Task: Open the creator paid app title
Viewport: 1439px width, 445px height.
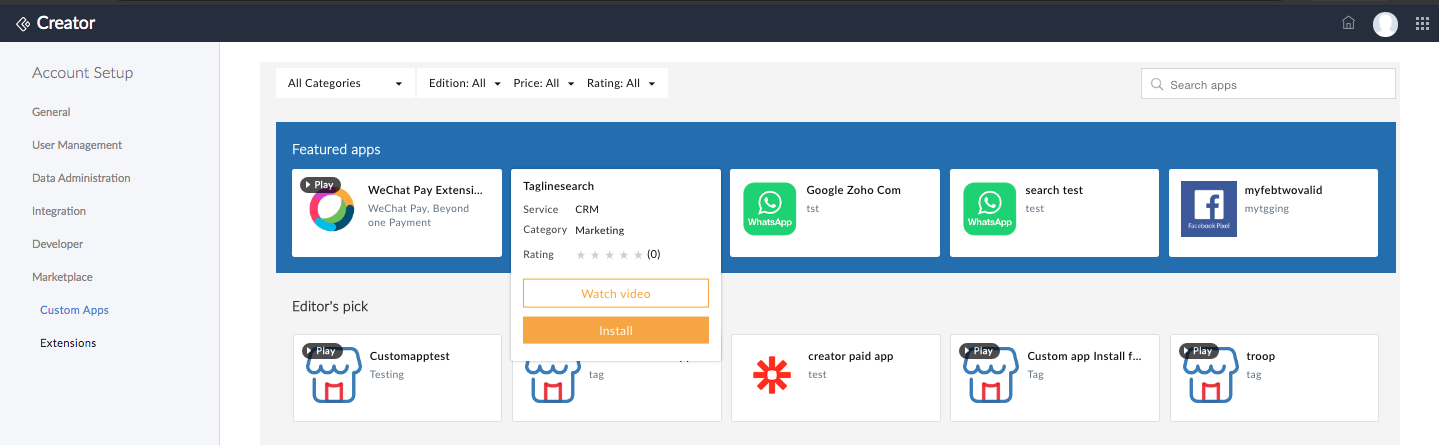Action: tap(851, 356)
